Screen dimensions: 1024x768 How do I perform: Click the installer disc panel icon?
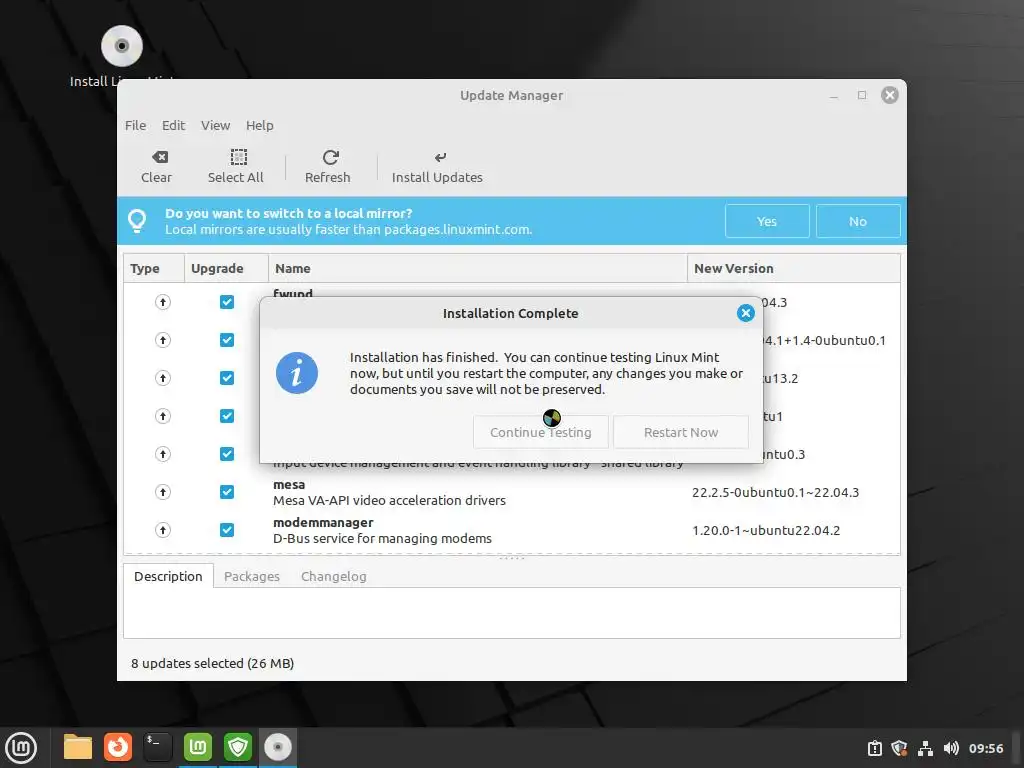278,747
